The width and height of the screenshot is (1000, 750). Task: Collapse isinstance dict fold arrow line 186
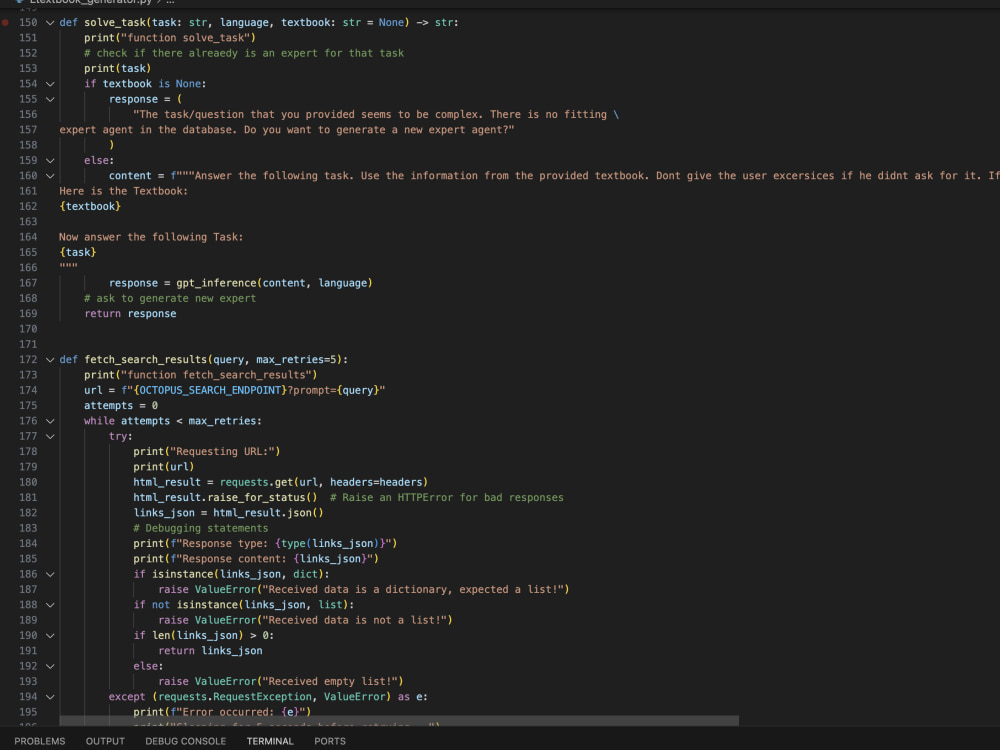tap(50, 574)
